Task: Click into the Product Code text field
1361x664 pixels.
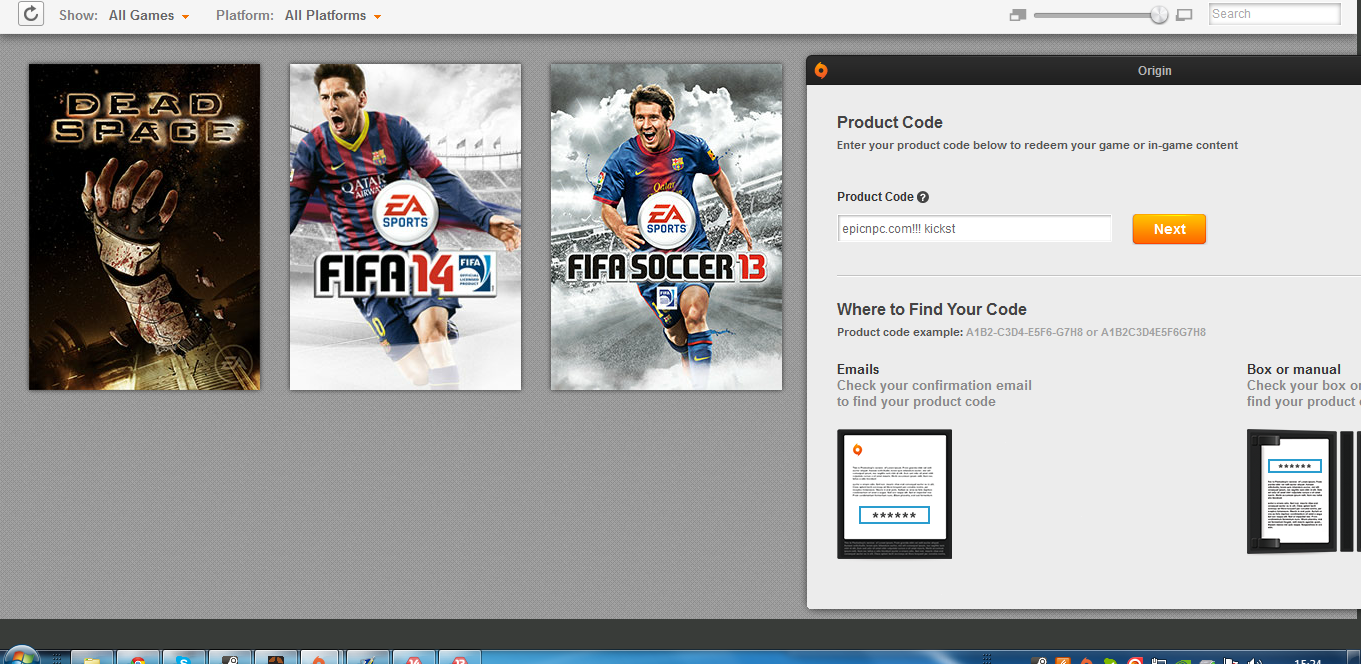Action: tap(974, 229)
